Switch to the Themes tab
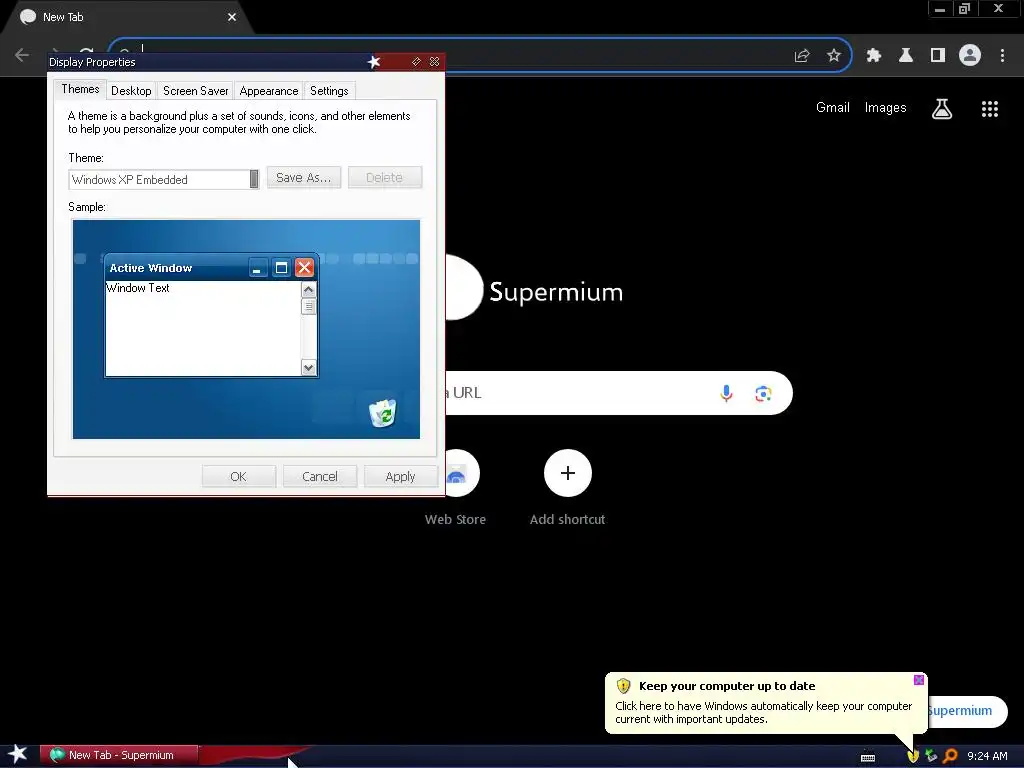1024x768 pixels. tap(80, 89)
